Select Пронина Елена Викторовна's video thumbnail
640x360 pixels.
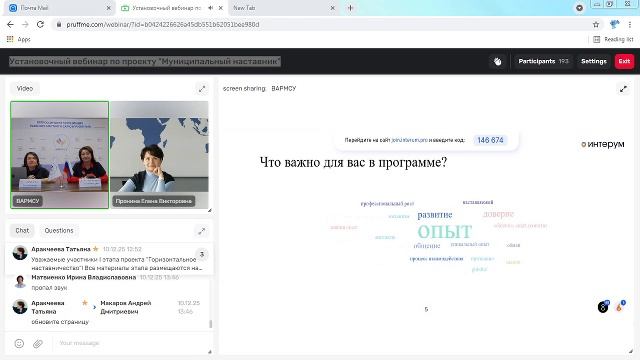point(159,155)
